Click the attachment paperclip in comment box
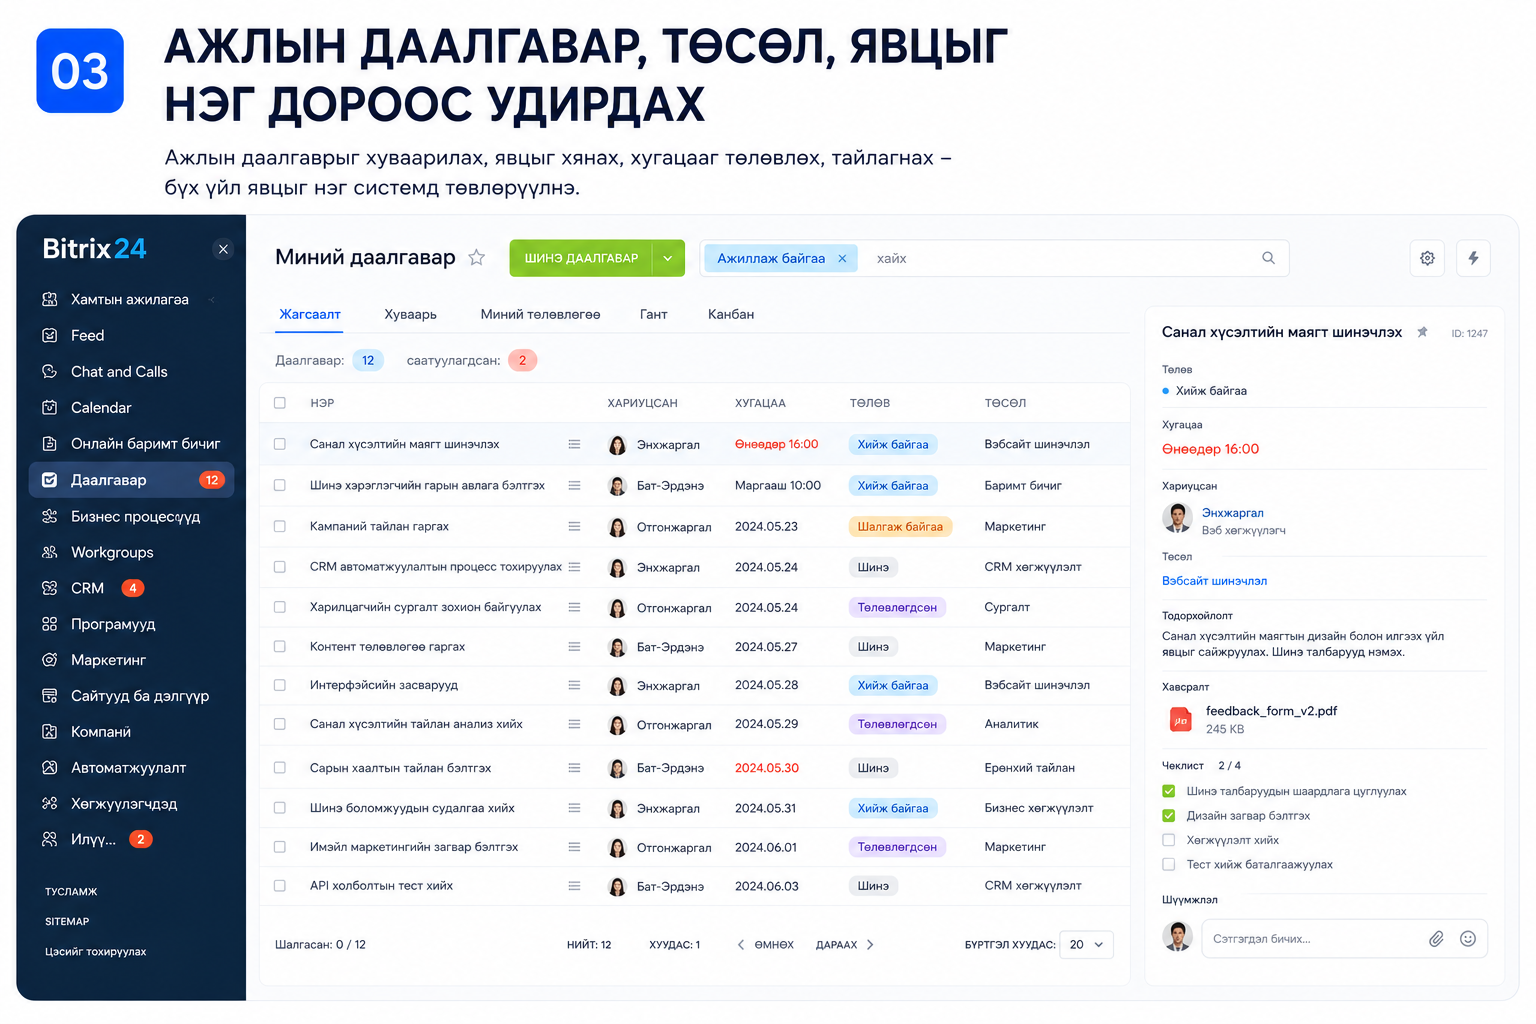The height and width of the screenshot is (1024, 1536). tap(1436, 939)
